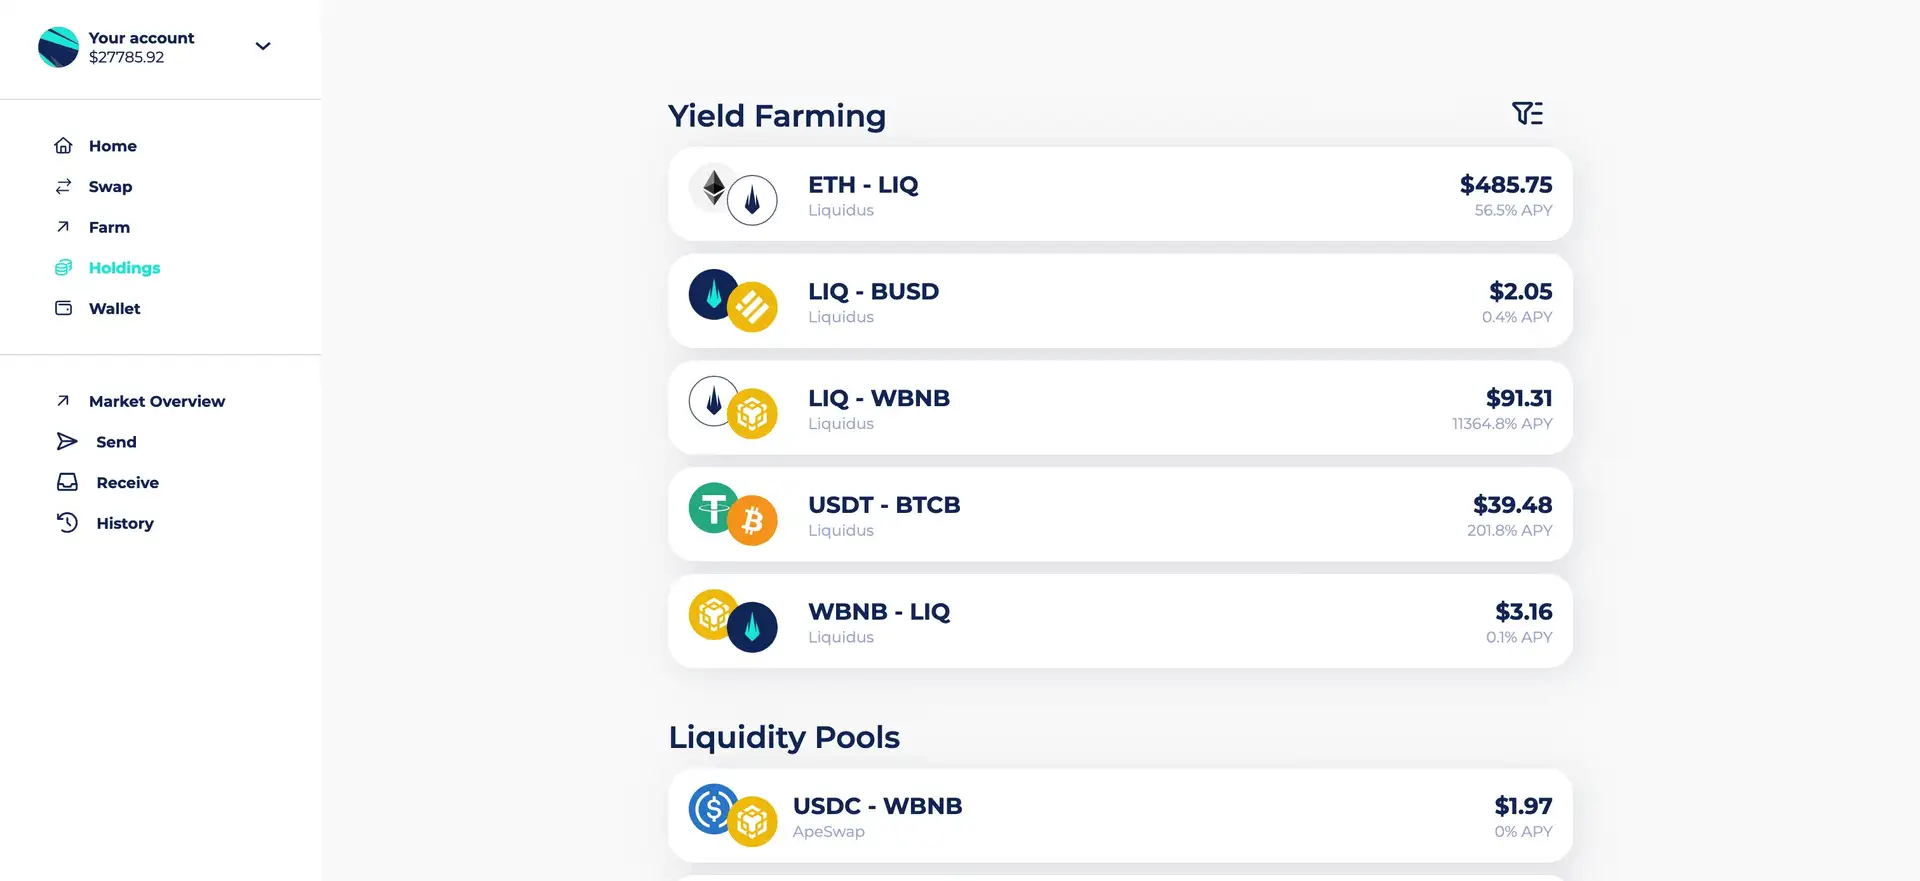
Task: Click the Home icon in sidebar
Action: [63, 146]
